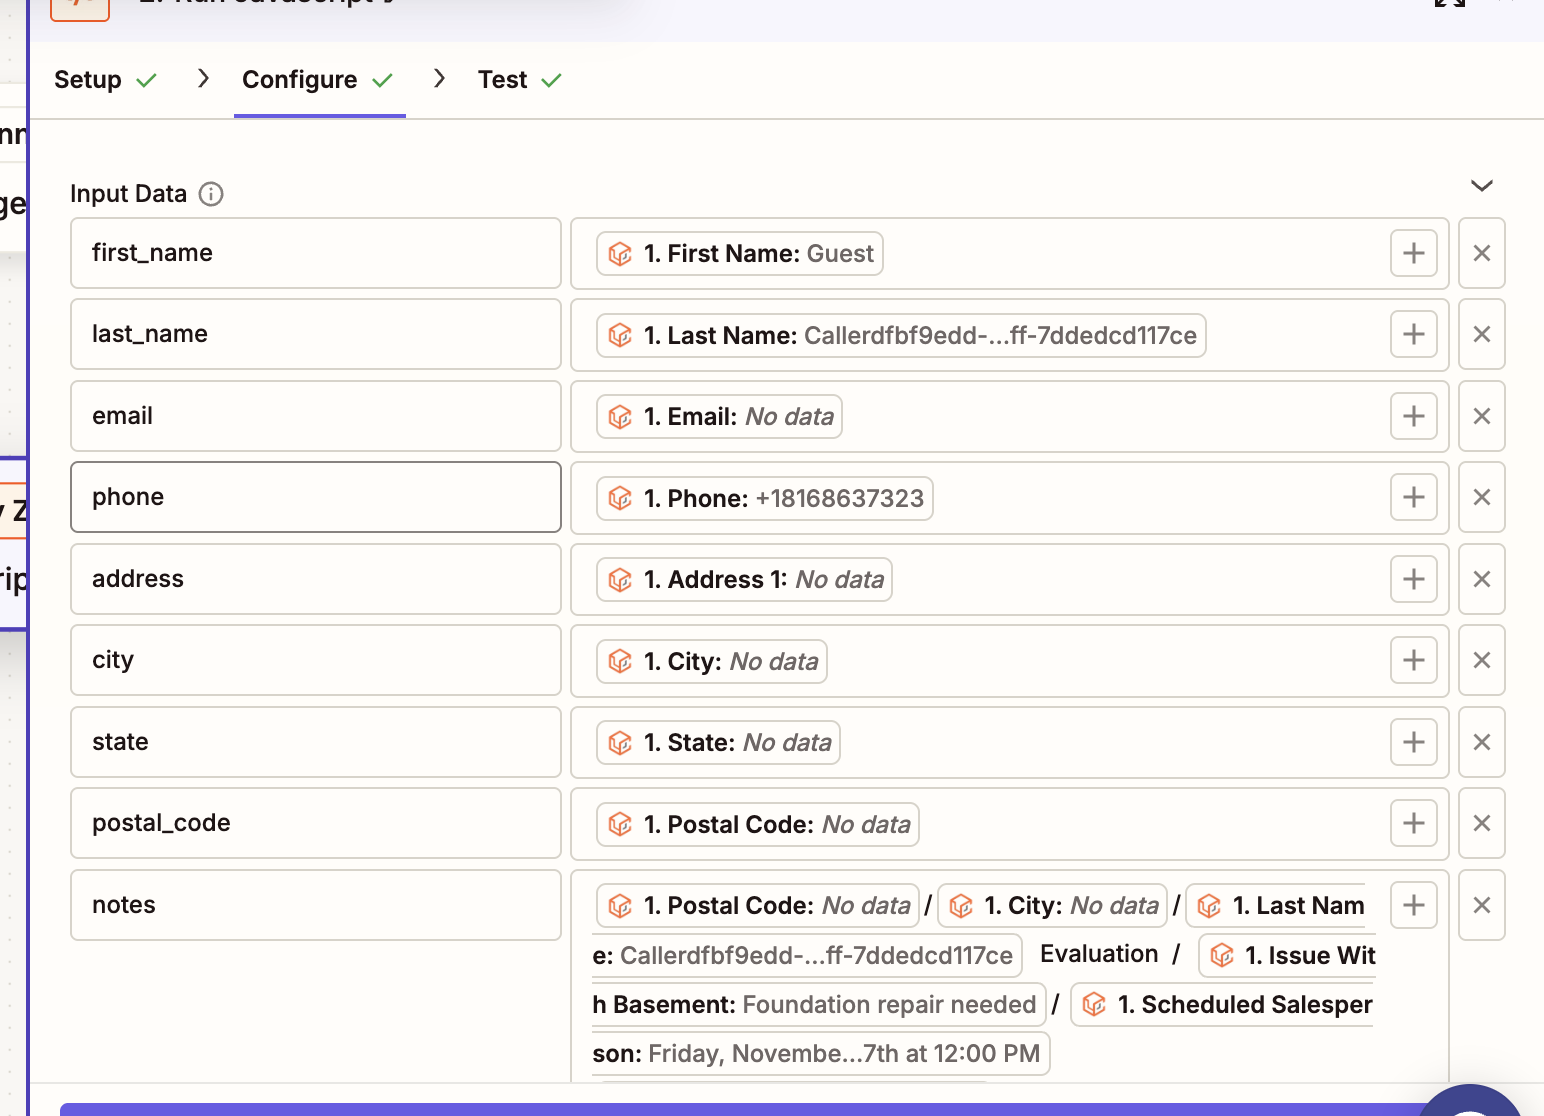The height and width of the screenshot is (1116, 1544).
Task: Collapse the Input Data section chevron
Action: (x=1481, y=186)
